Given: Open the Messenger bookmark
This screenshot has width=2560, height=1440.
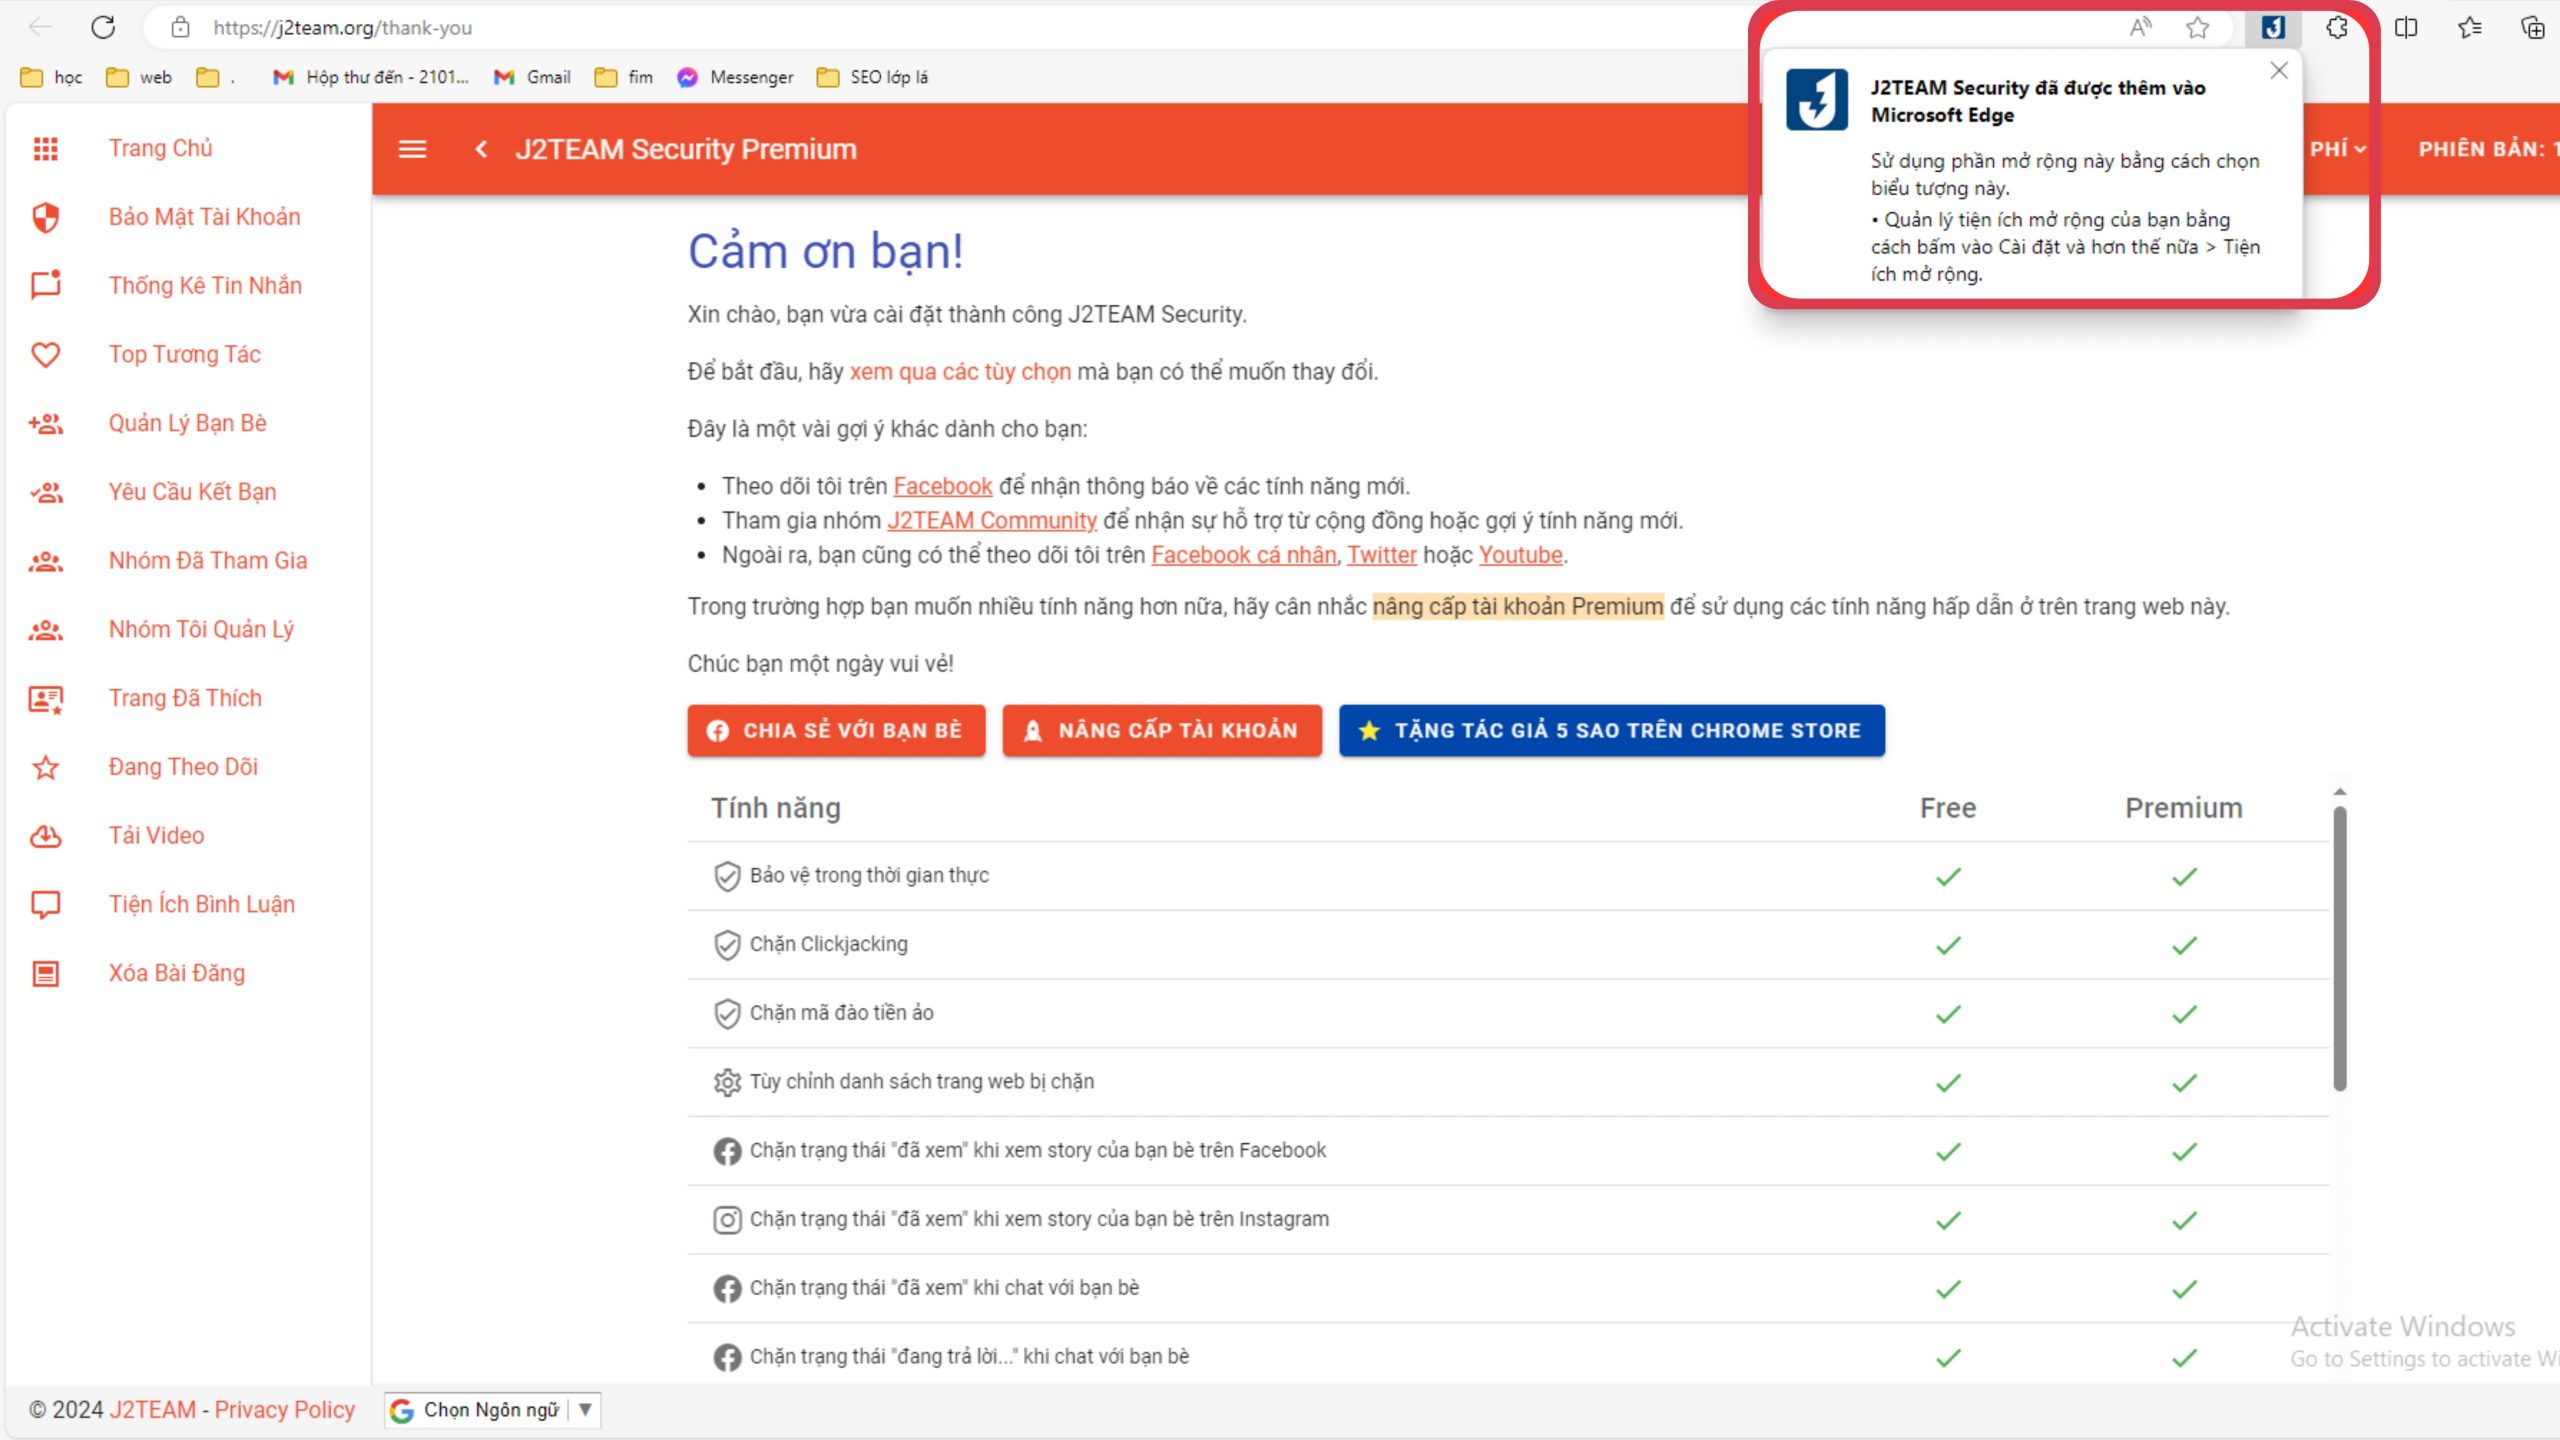Looking at the screenshot, I should pyautogui.click(x=735, y=77).
